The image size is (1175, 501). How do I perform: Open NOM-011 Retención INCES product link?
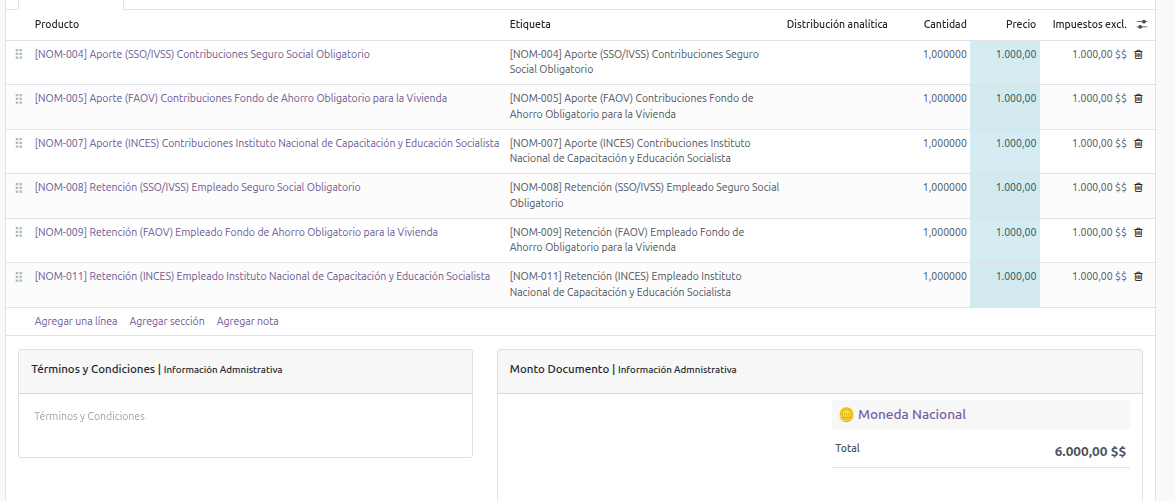tap(262, 276)
